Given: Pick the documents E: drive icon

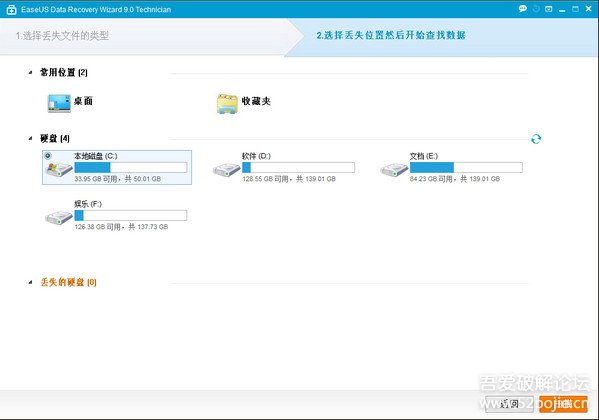Looking at the screenshot, I should 394,169.
